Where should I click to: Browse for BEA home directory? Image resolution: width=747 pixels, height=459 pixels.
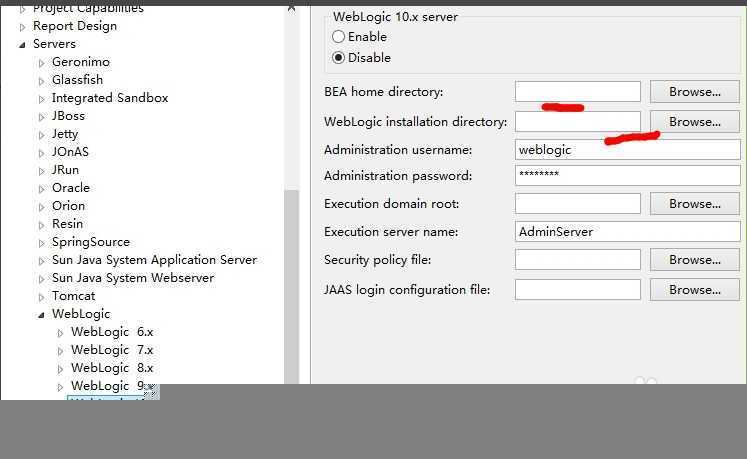[694, 92]
